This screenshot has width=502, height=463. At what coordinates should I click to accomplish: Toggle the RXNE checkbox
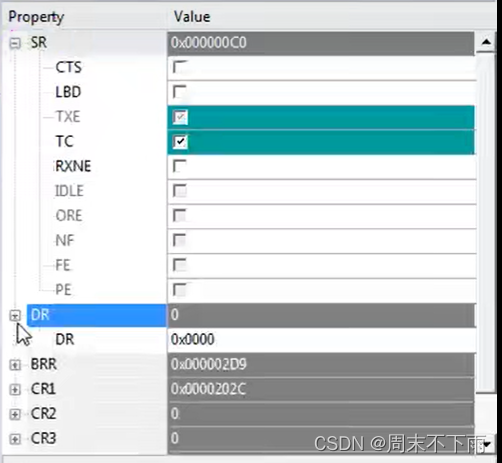[x=180, y=166]
